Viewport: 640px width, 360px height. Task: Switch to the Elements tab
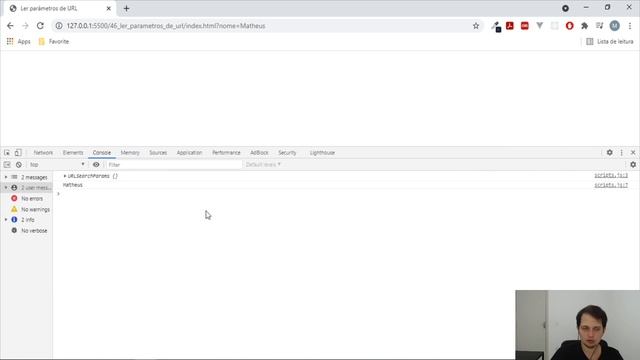click(x=73, y=153)
